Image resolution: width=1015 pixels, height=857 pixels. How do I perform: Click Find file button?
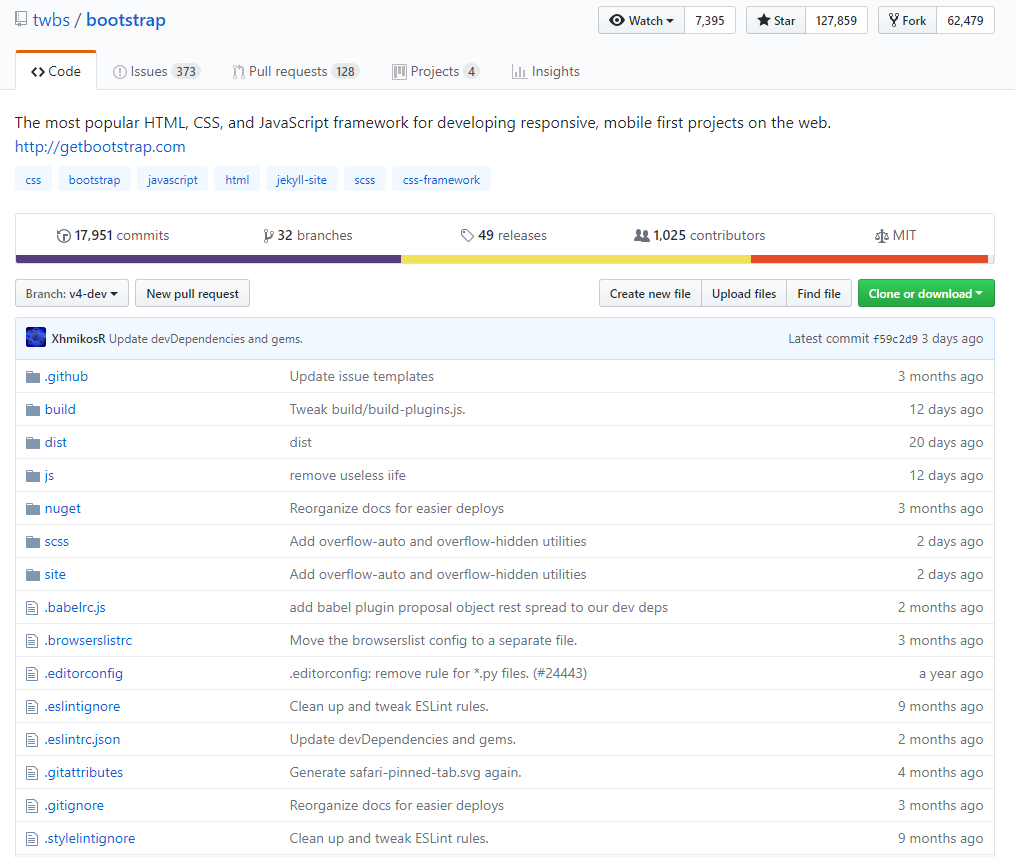(x=819, y=294)
